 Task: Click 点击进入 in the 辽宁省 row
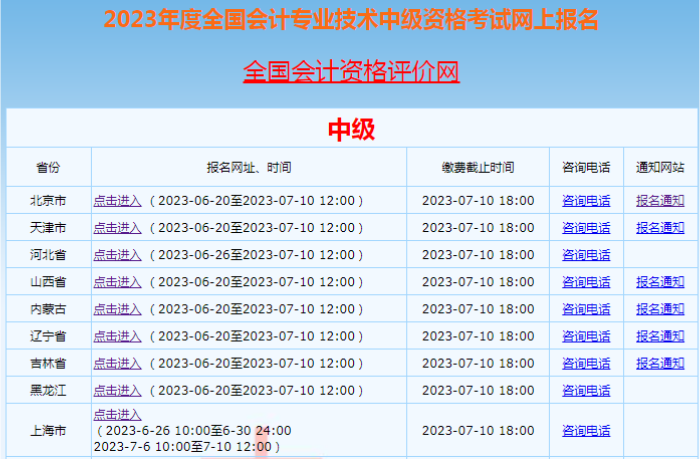[117, 336]
